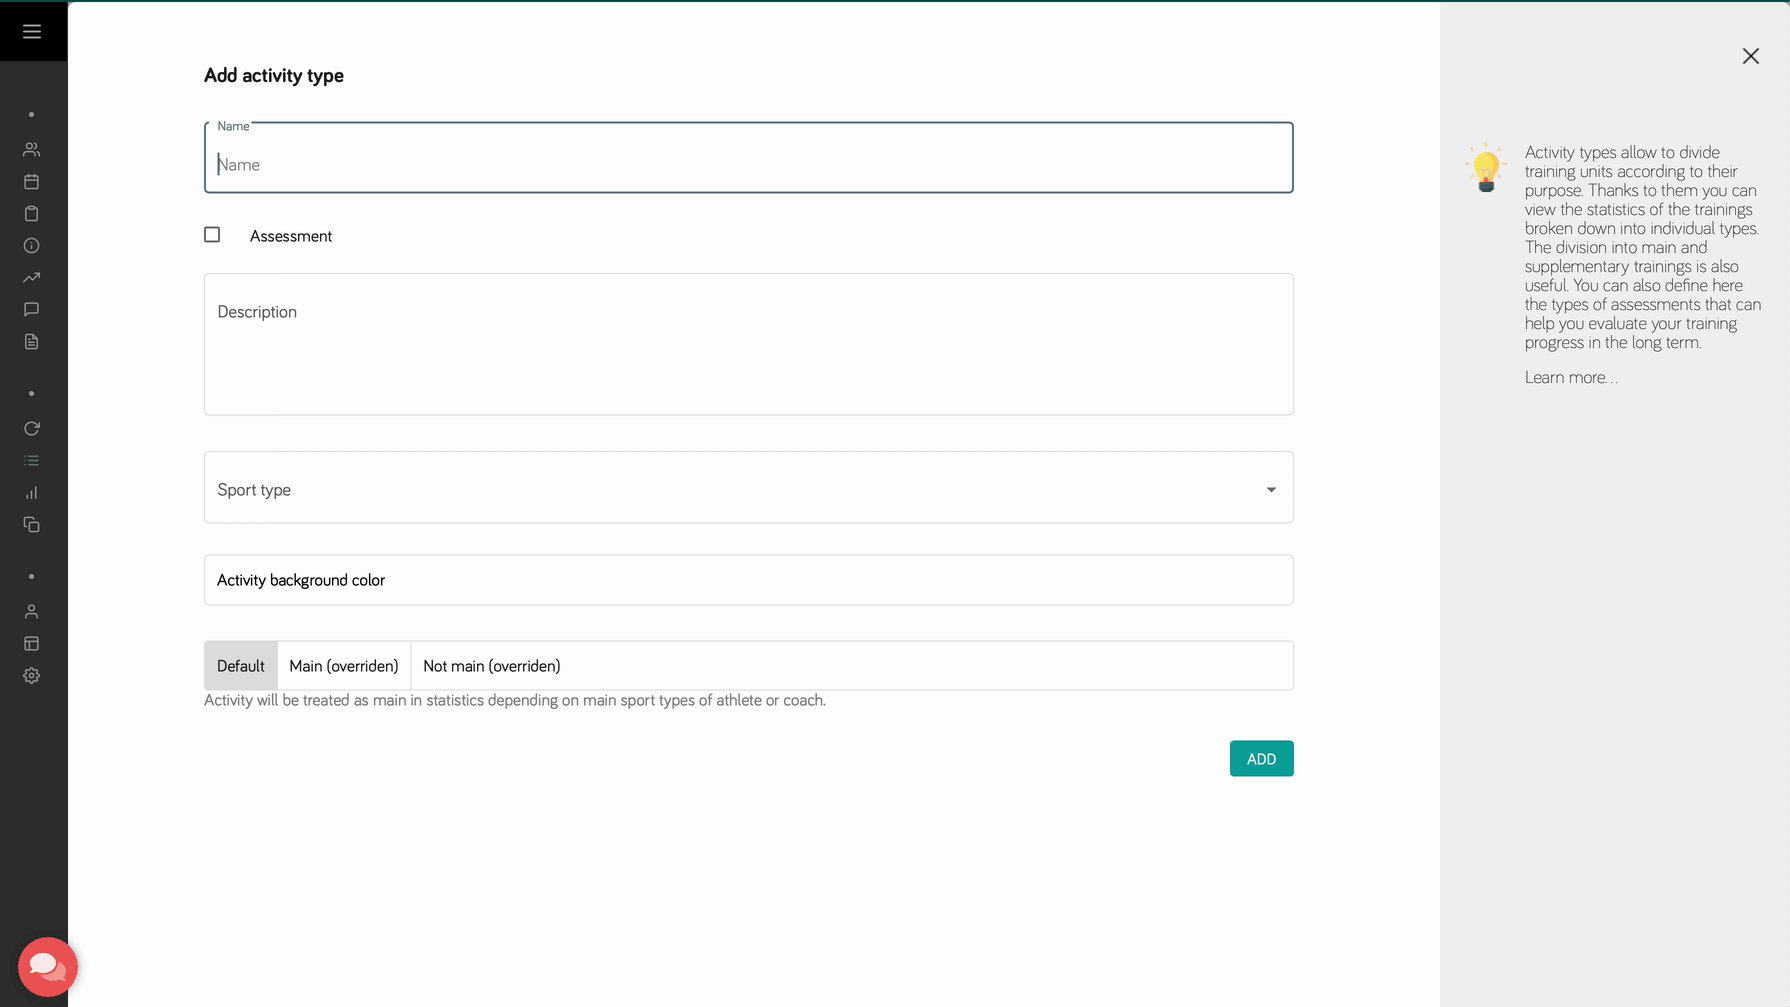
Task: Open the athletes panel from the sidebar
Action: 31,149
